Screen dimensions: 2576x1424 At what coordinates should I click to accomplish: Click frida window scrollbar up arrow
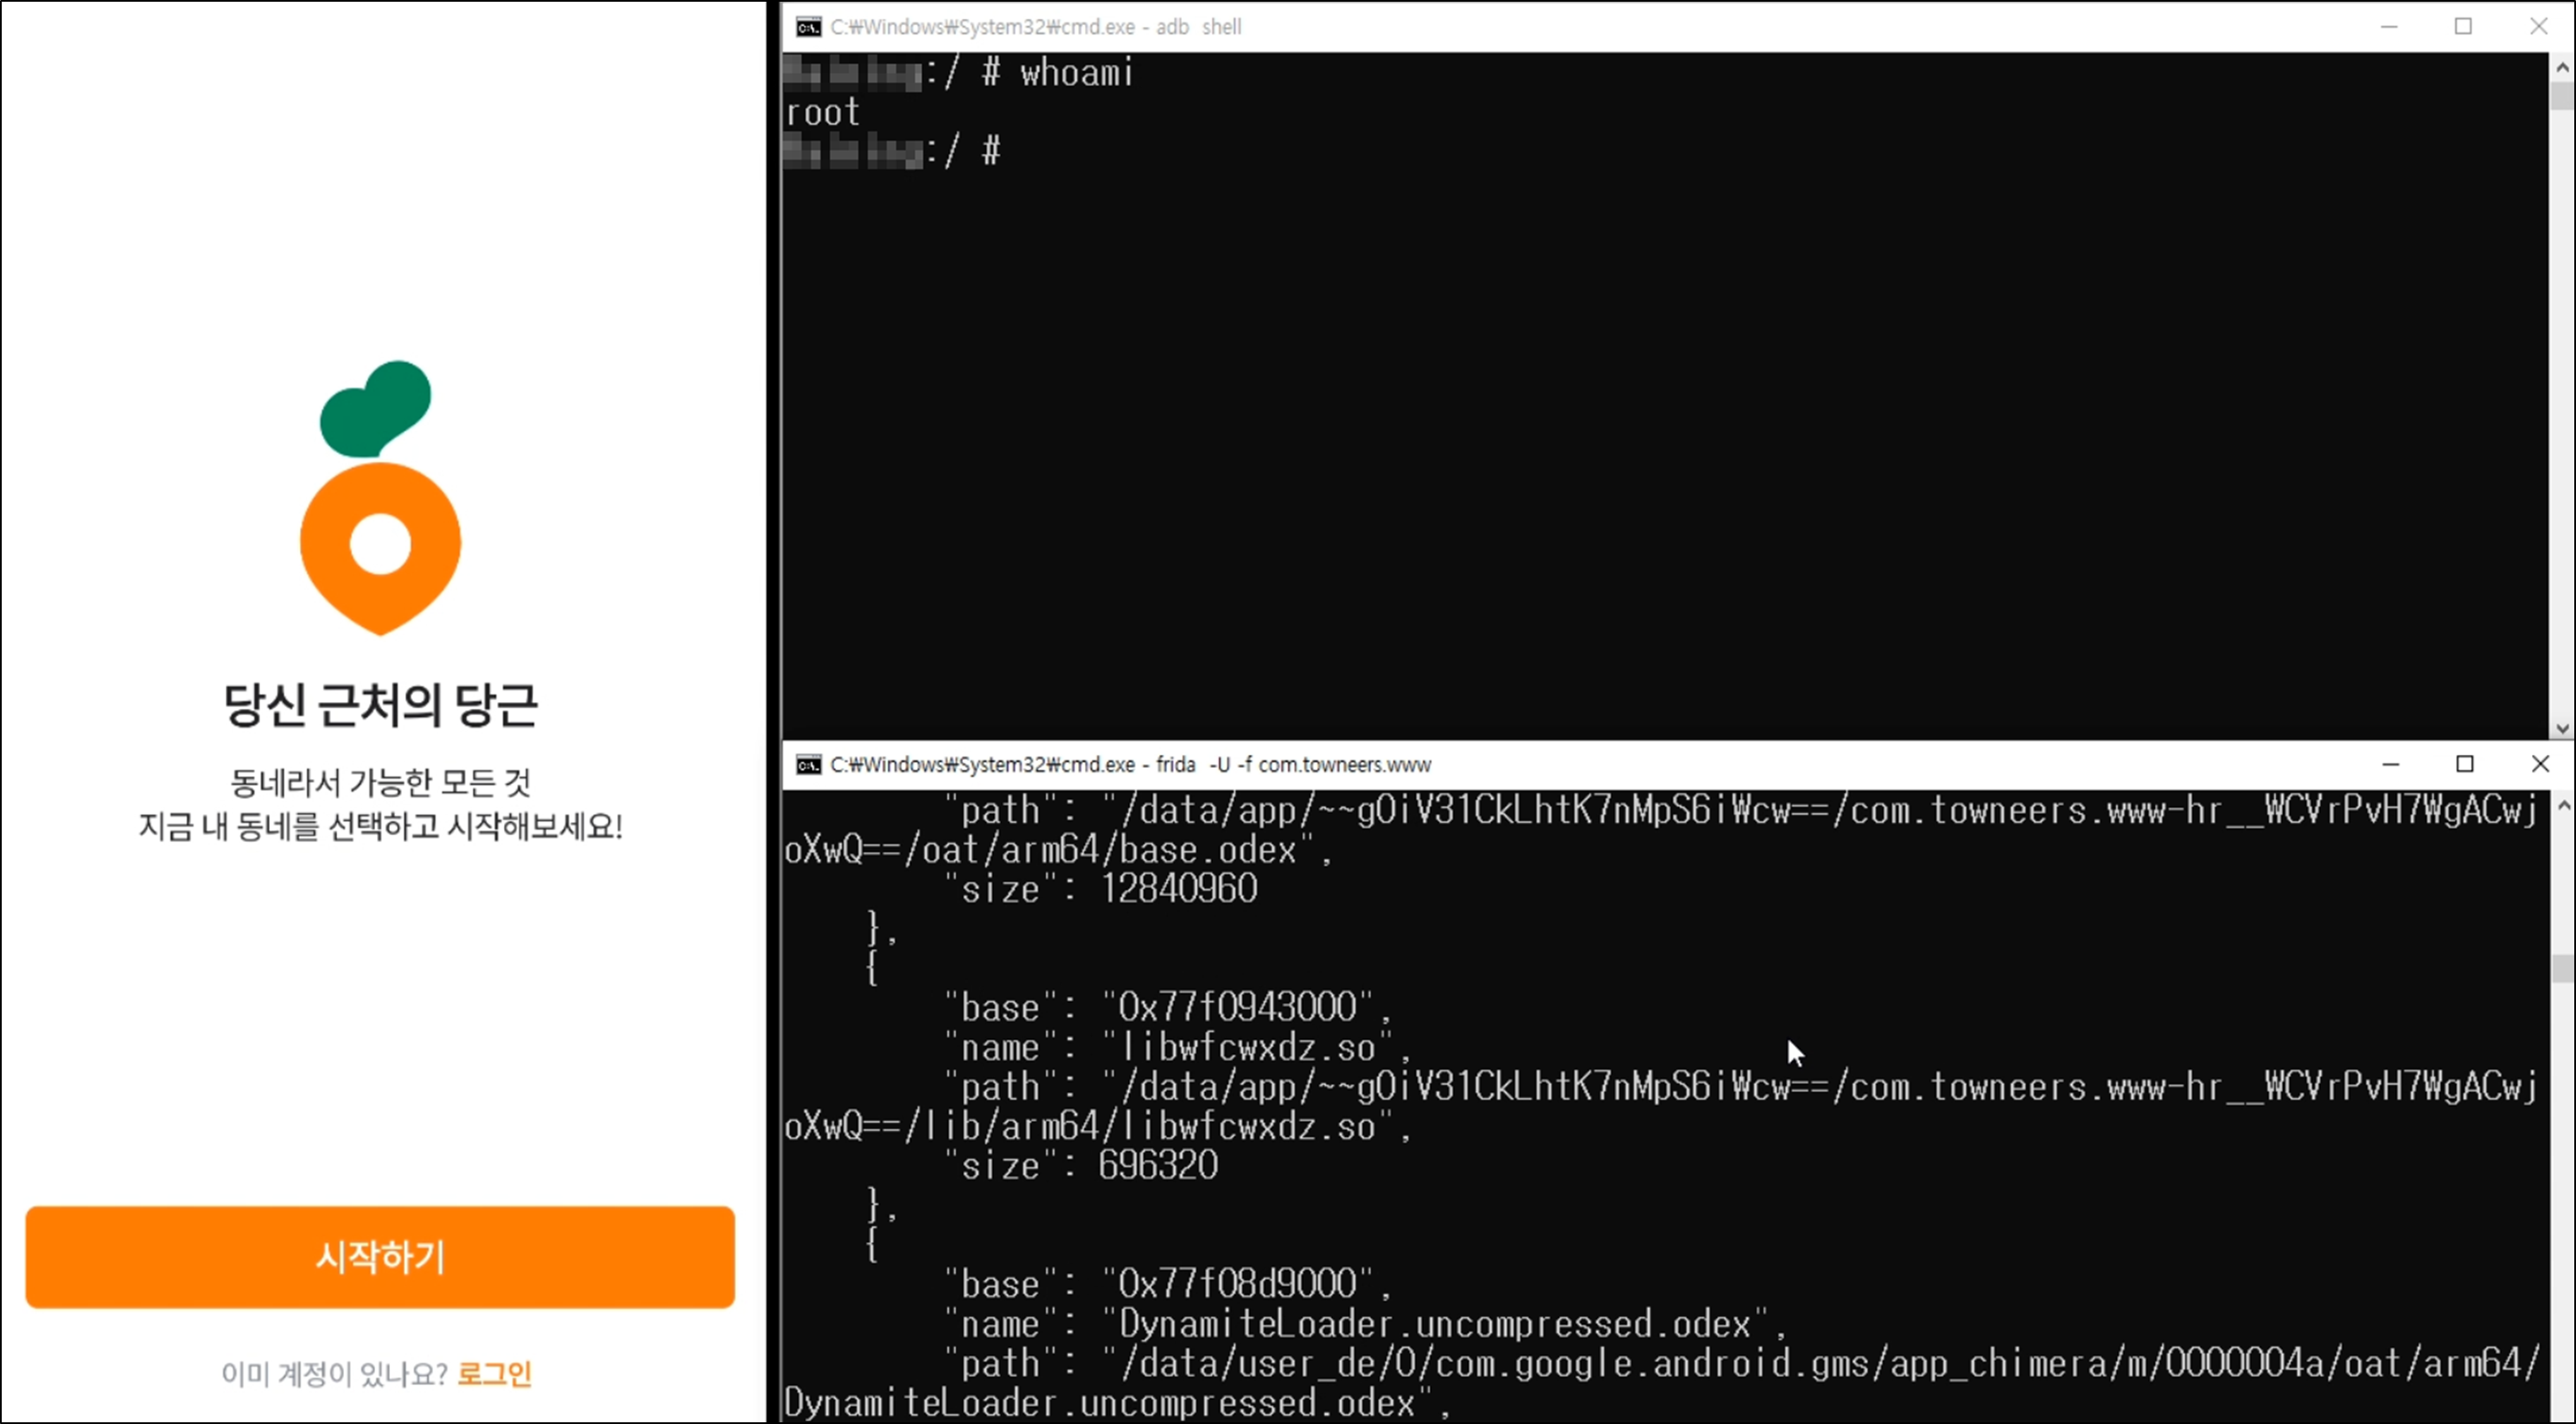(2562, 805)
